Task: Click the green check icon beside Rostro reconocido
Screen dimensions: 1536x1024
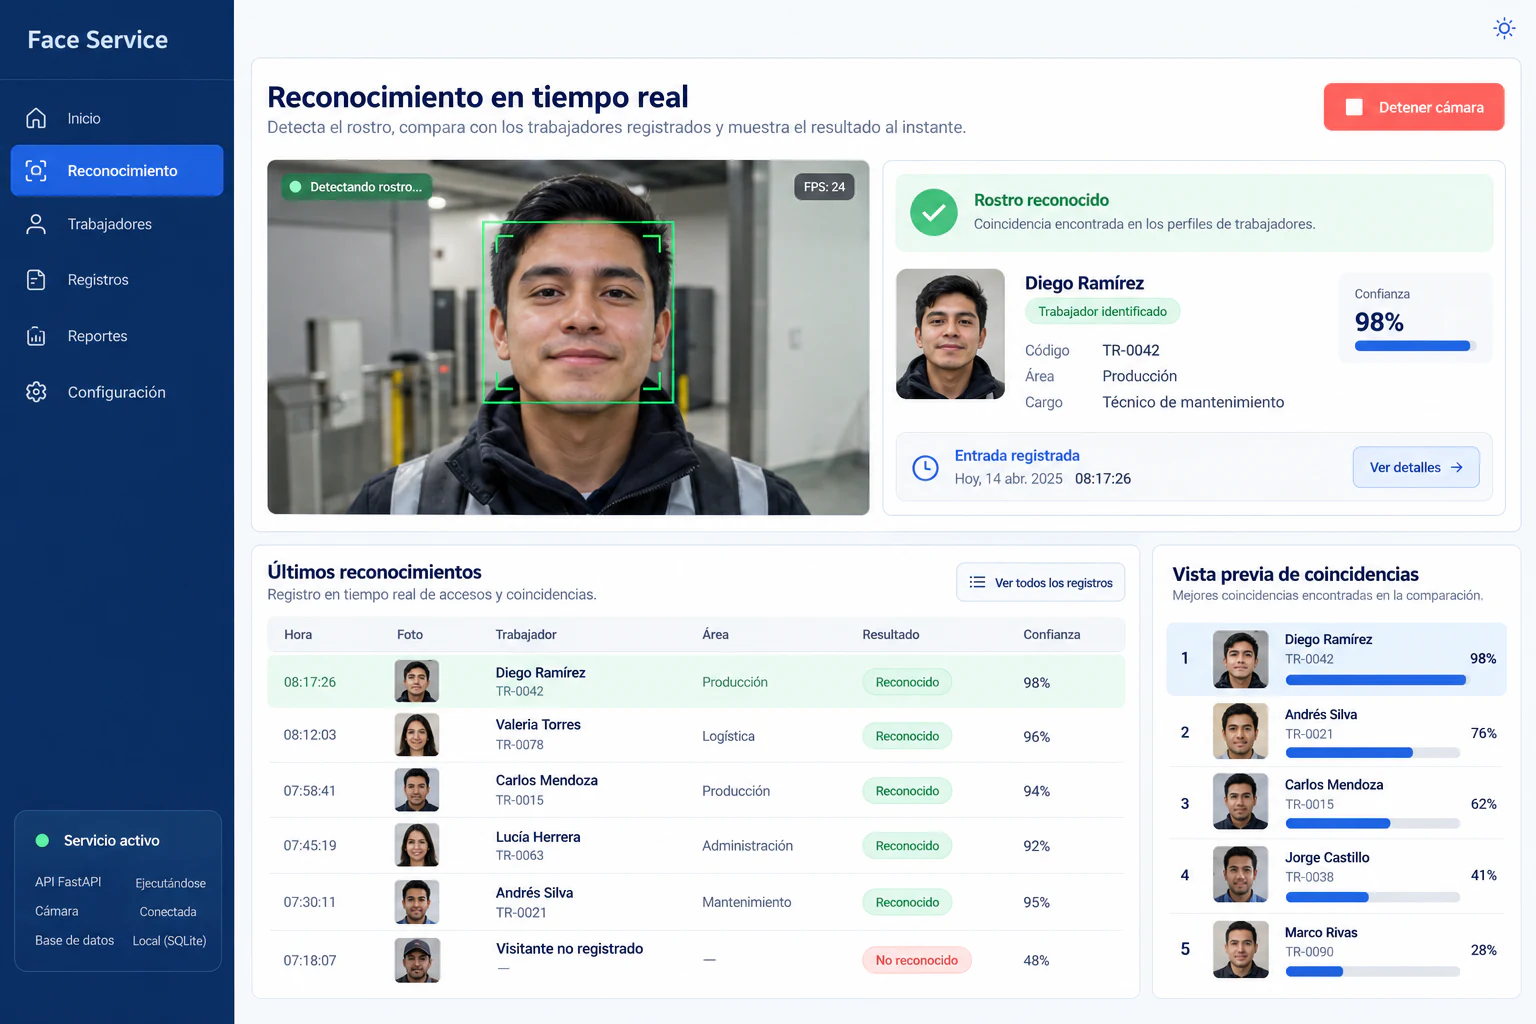Action: coord(934,212)
